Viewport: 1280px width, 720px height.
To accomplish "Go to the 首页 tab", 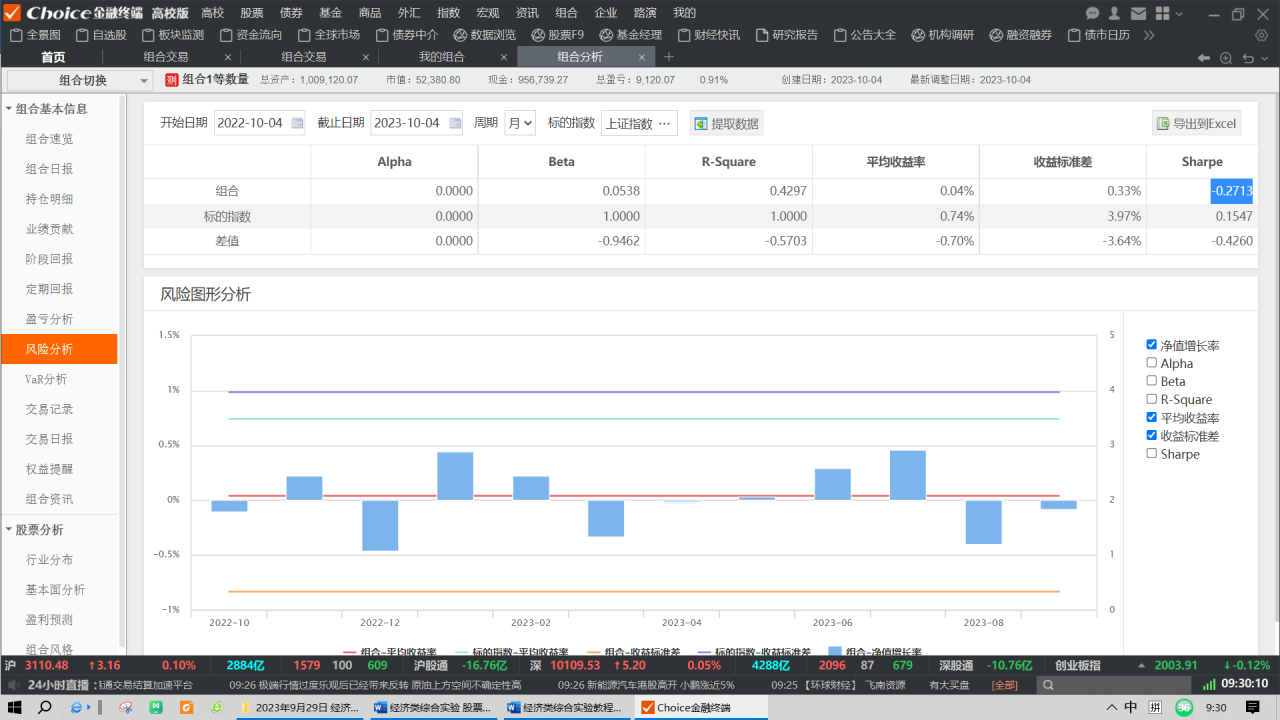I will pyautogui.click(x=53, y=57).
